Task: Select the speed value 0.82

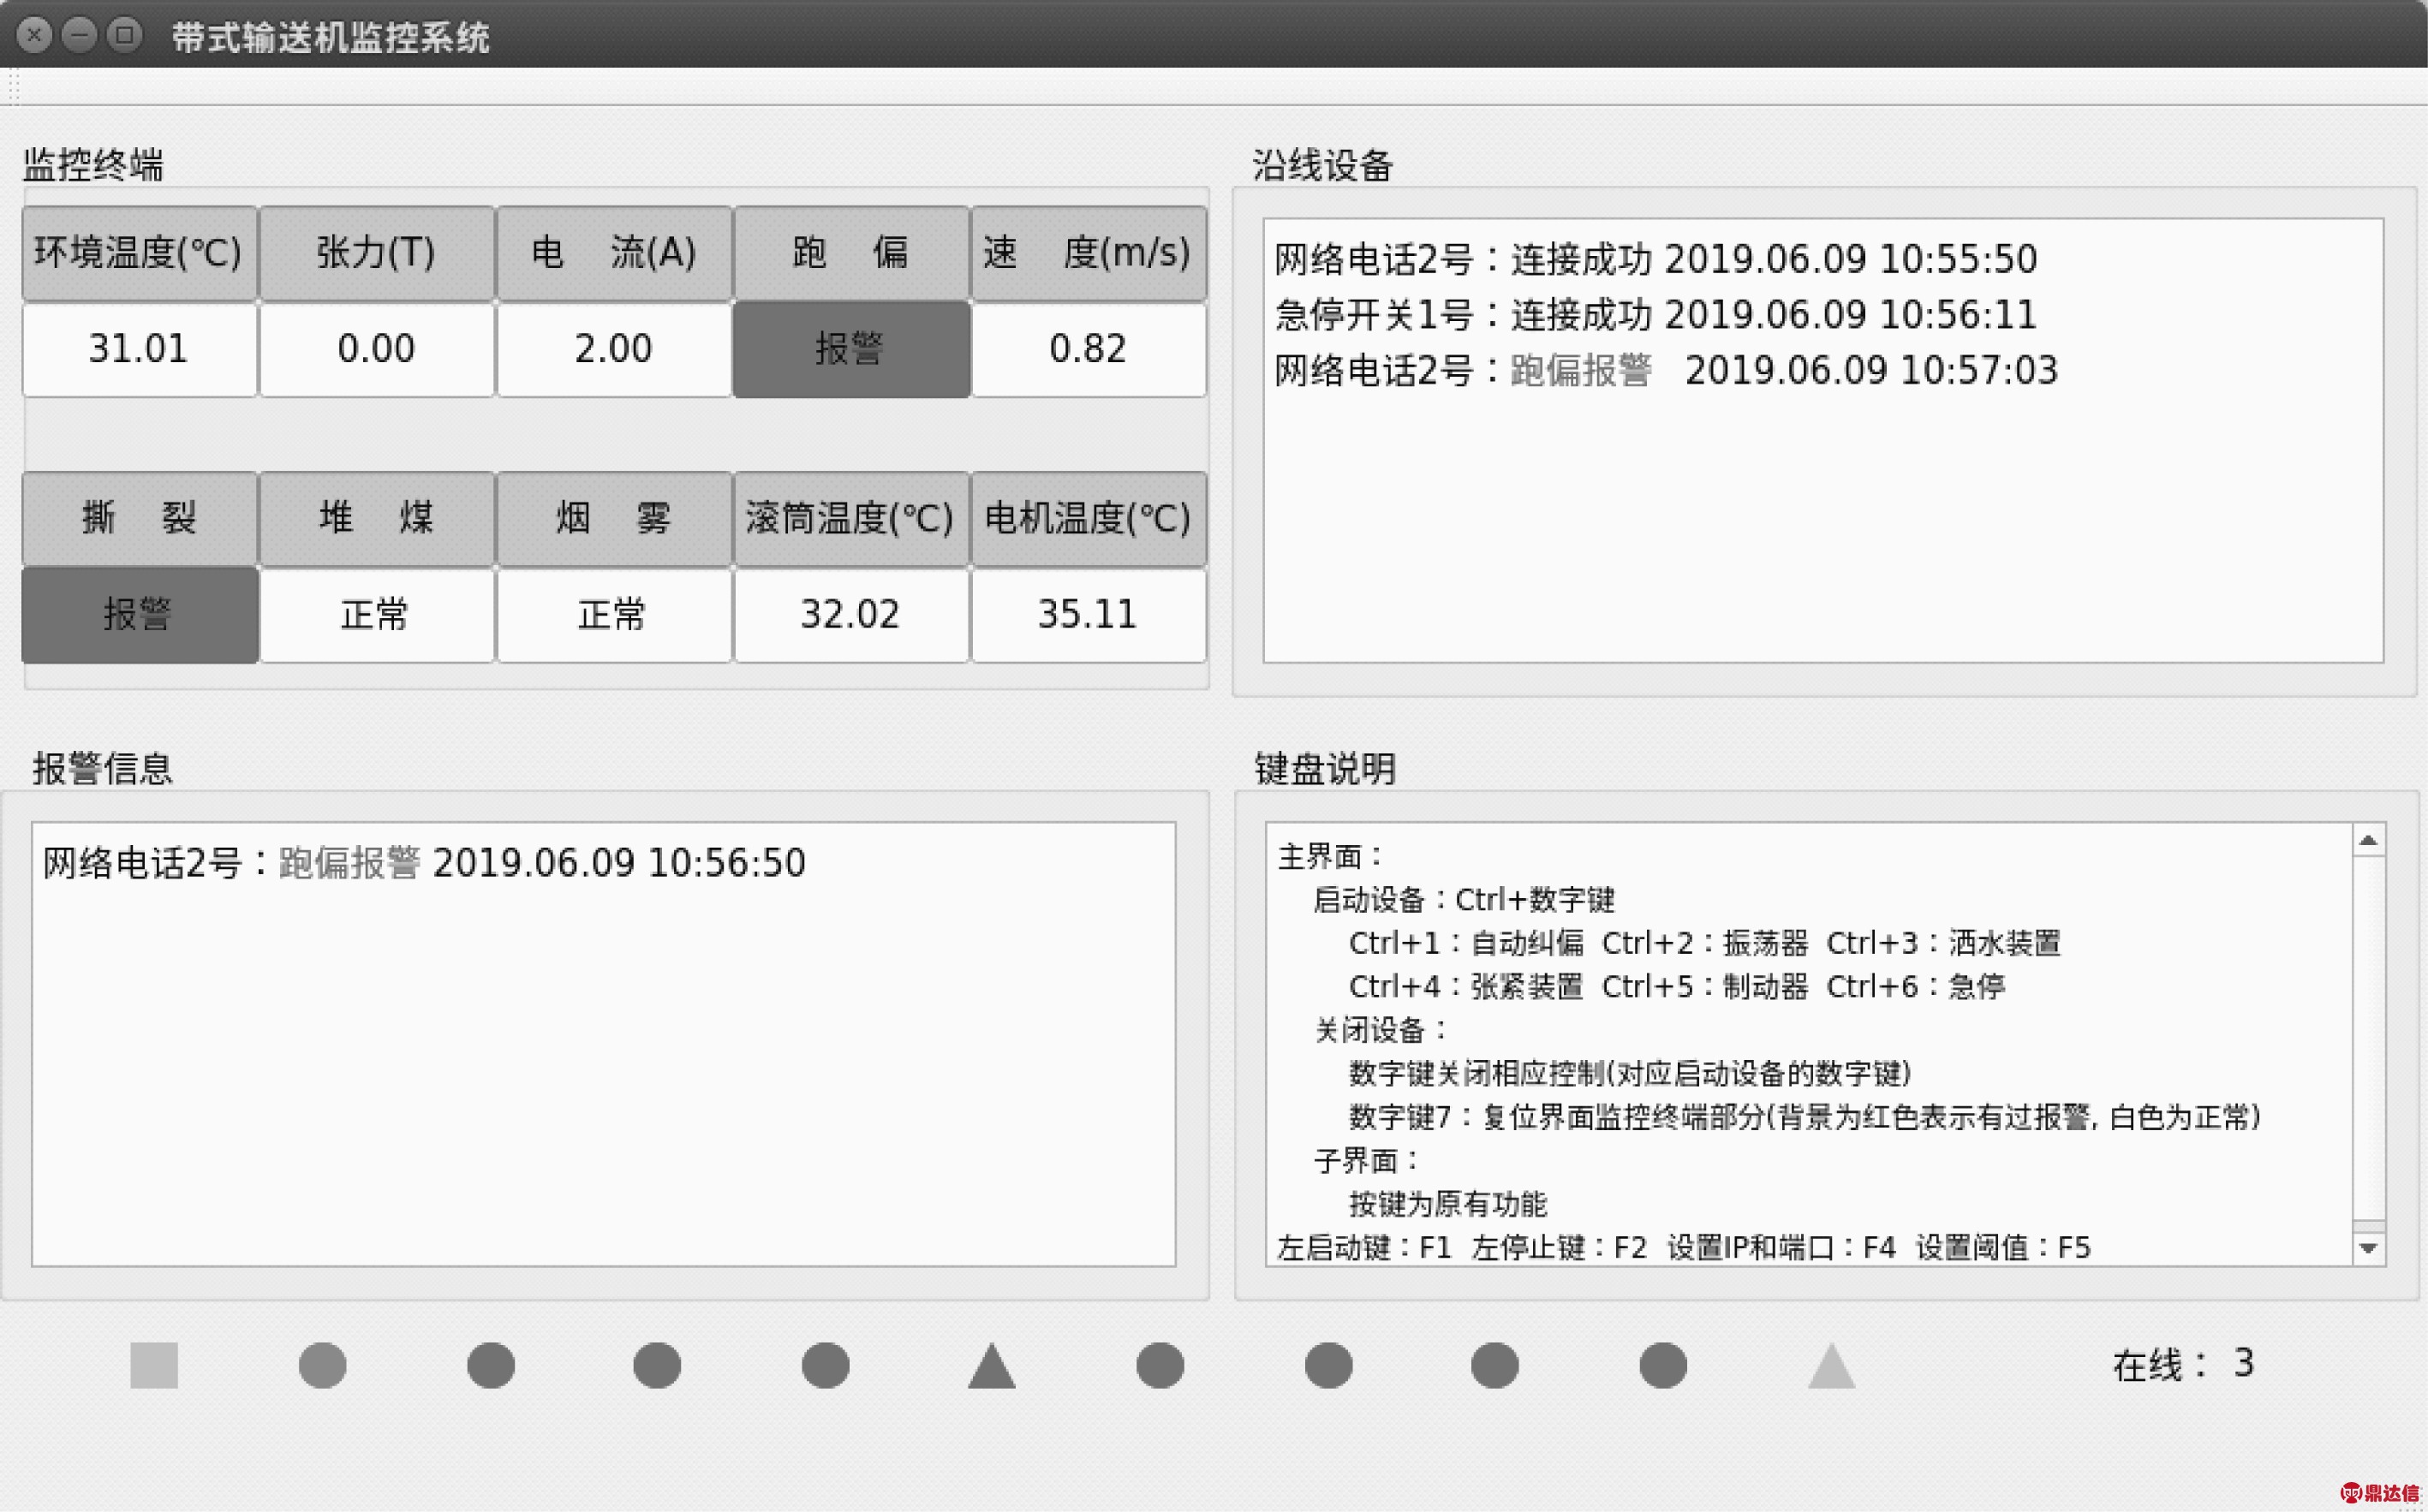Action: coord(1088,349)
